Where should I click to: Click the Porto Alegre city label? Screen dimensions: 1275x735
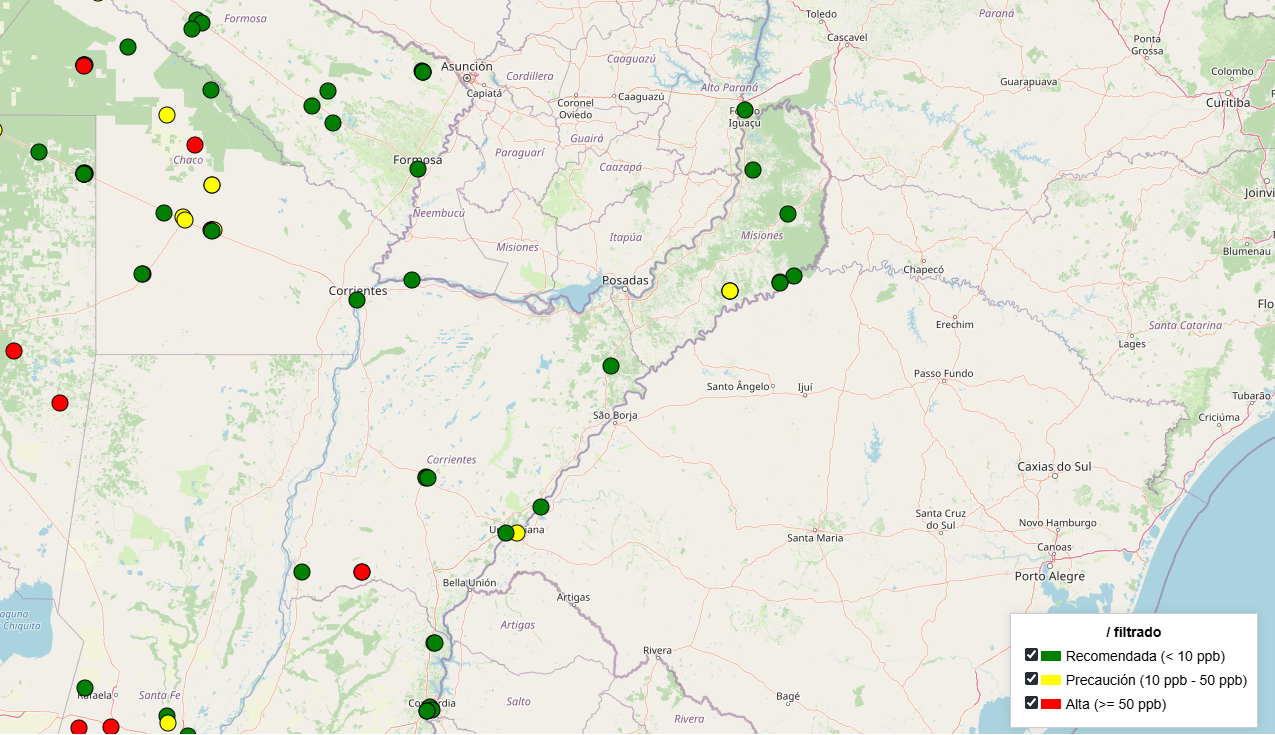1049,576
